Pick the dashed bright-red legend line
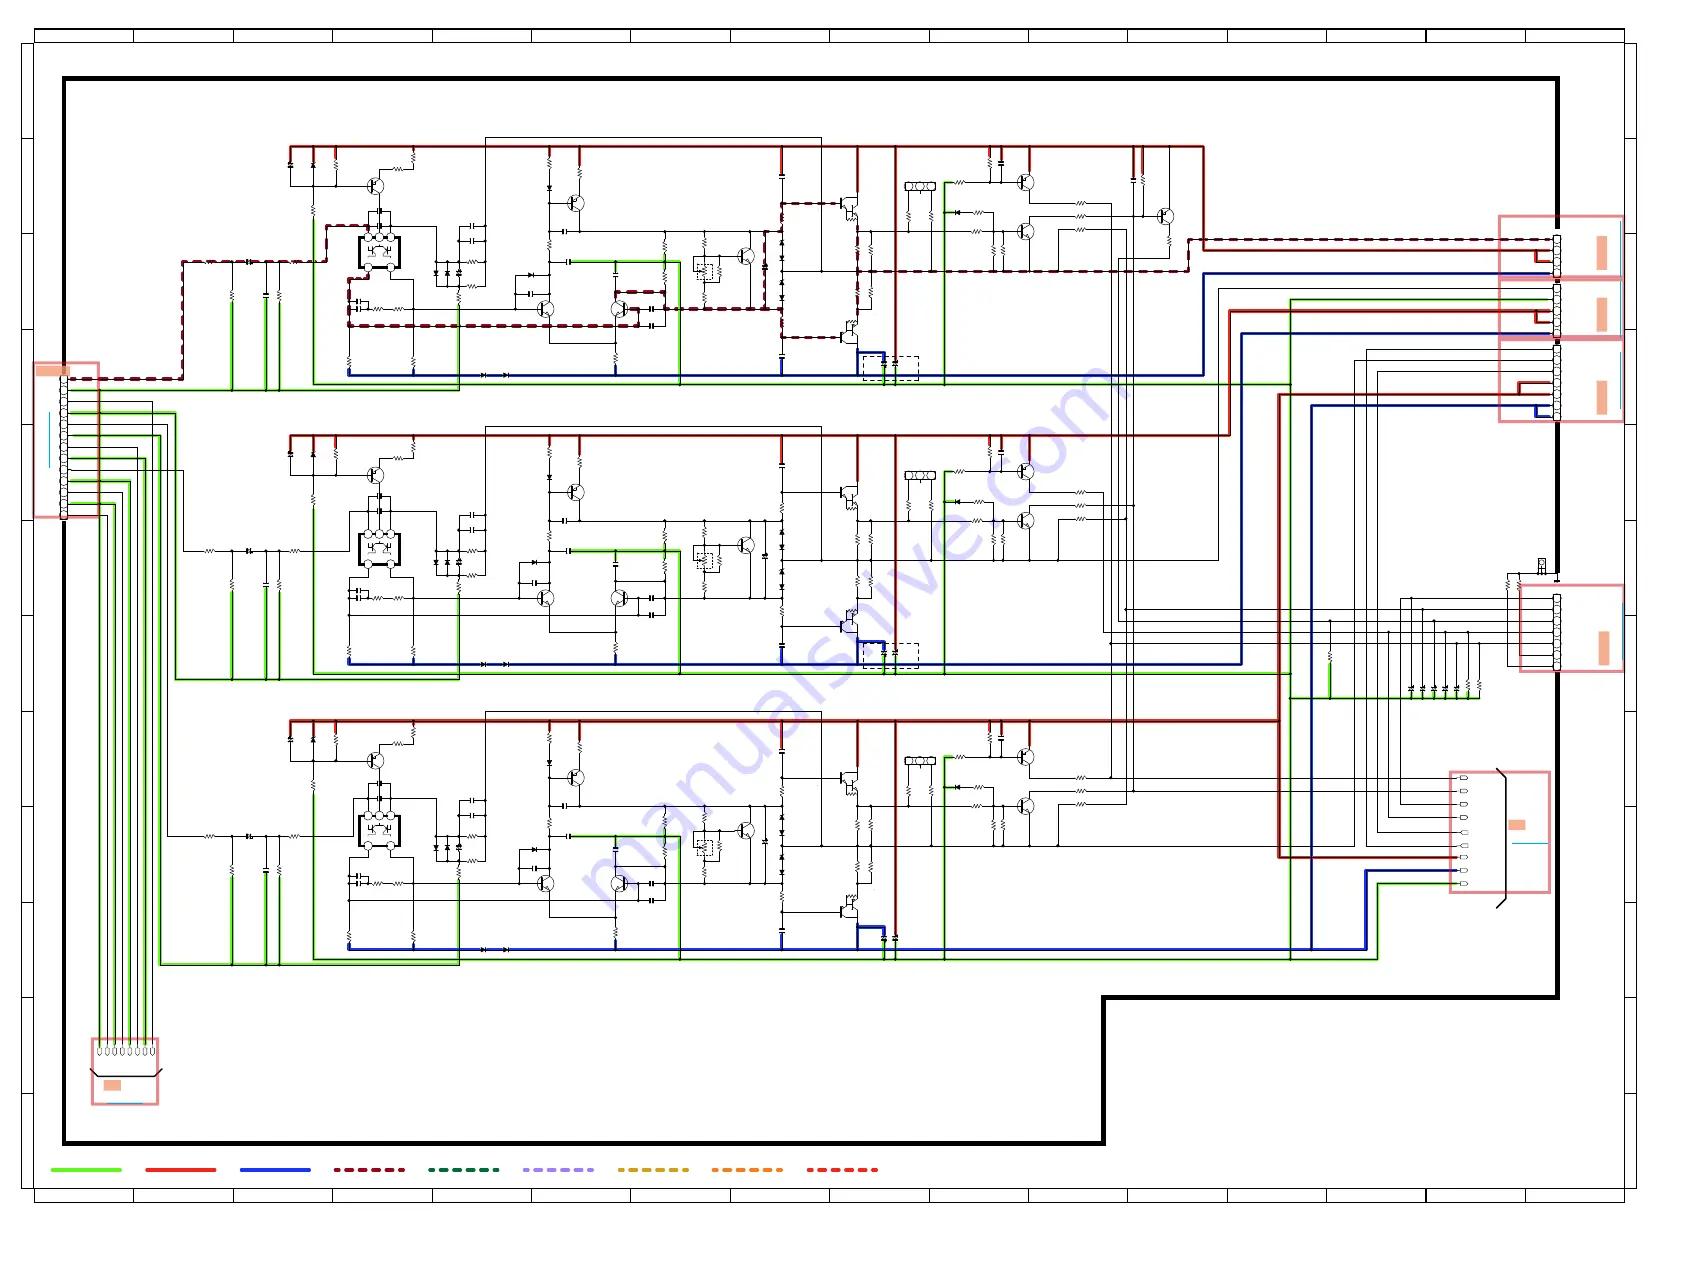This screenshot has height=1263, width=1701. (x=842, y=1169)
